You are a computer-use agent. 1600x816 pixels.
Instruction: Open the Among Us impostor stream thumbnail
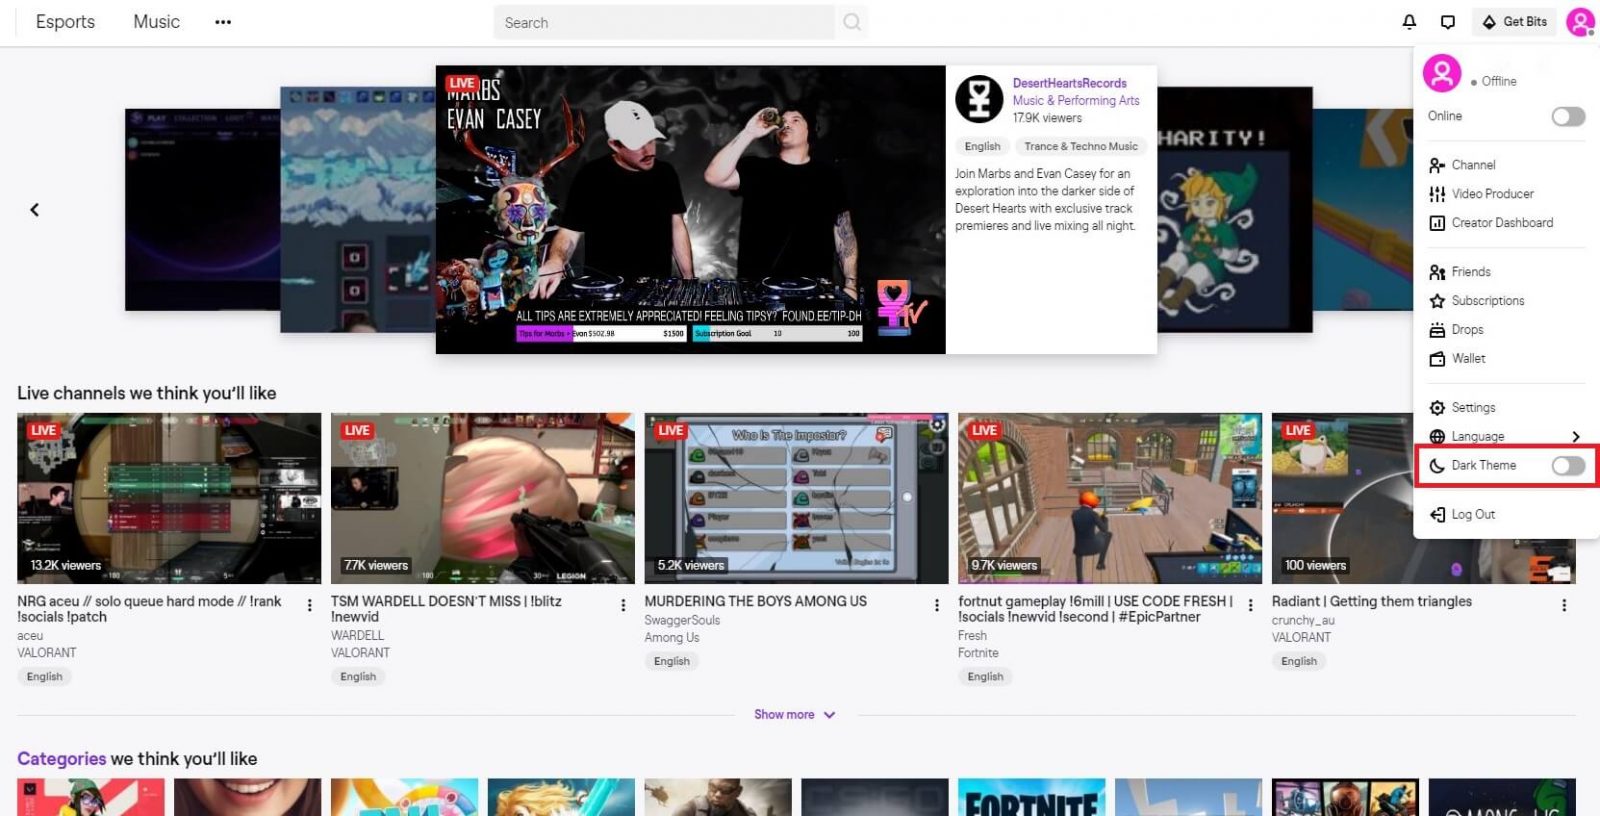[796, 498]
